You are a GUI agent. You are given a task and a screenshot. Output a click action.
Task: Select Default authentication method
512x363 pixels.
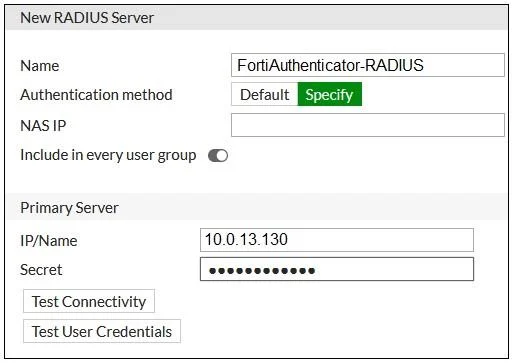[x=264, y=95]
